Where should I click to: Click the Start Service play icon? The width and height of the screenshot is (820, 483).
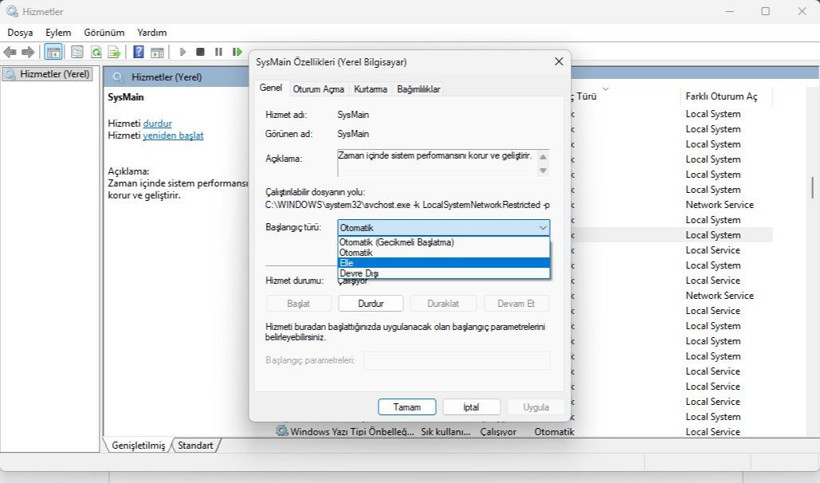[x=183, y=52]
